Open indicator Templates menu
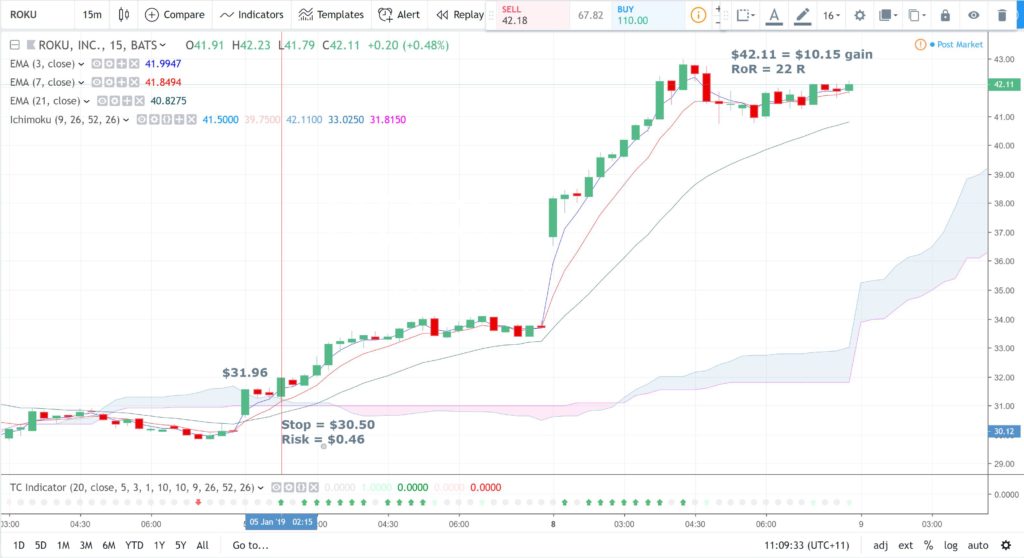This screenshot has width=1024, height=558. point(331,14)
